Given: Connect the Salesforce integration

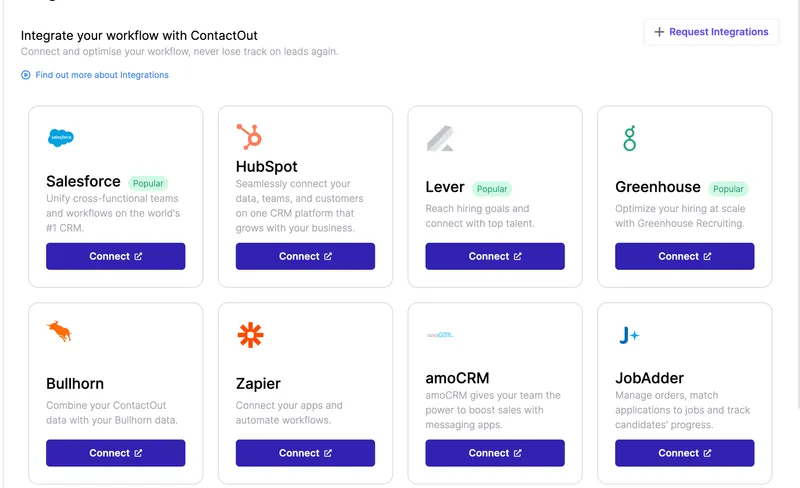Looking at the screenshot, I should (115, 256).
